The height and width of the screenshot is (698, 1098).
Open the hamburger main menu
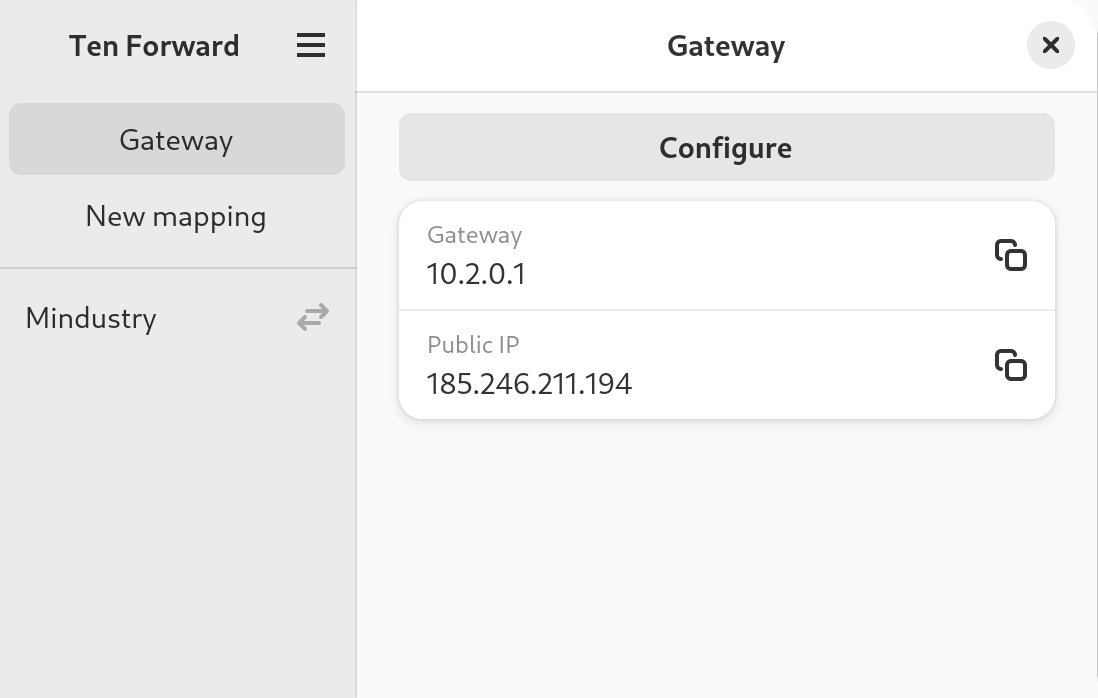click(x=311, y=46)
